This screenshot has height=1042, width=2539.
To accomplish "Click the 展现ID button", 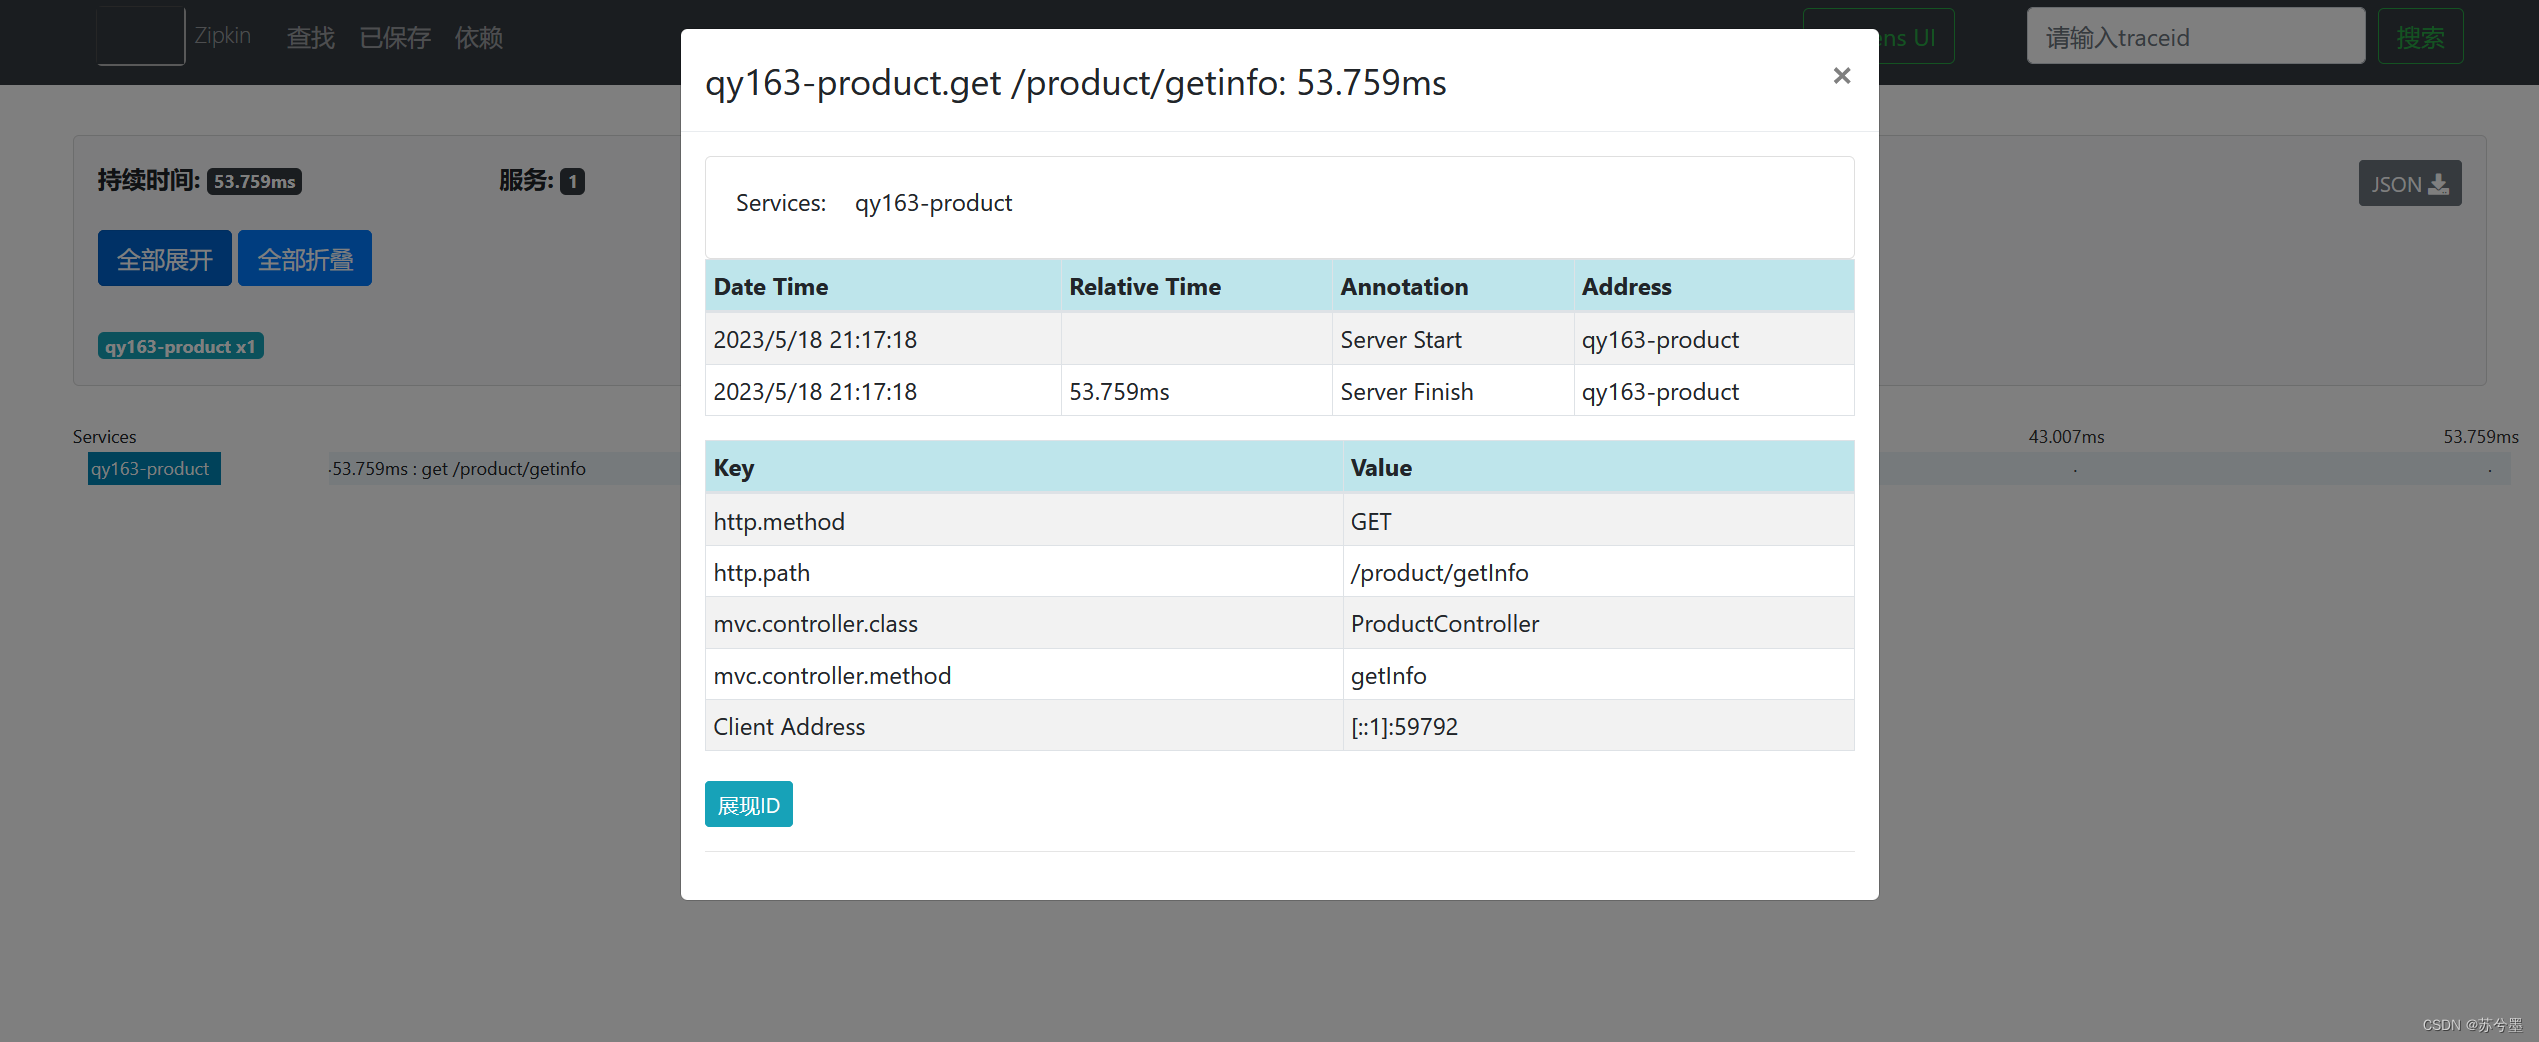I will click(748, 804).
